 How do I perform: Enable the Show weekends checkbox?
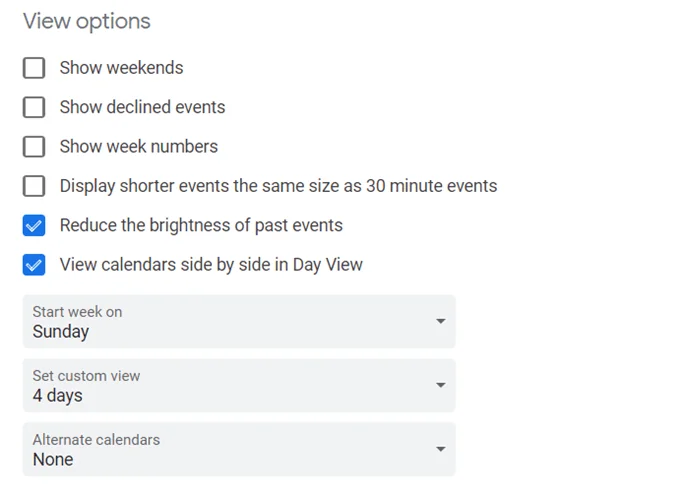point(34,68)
